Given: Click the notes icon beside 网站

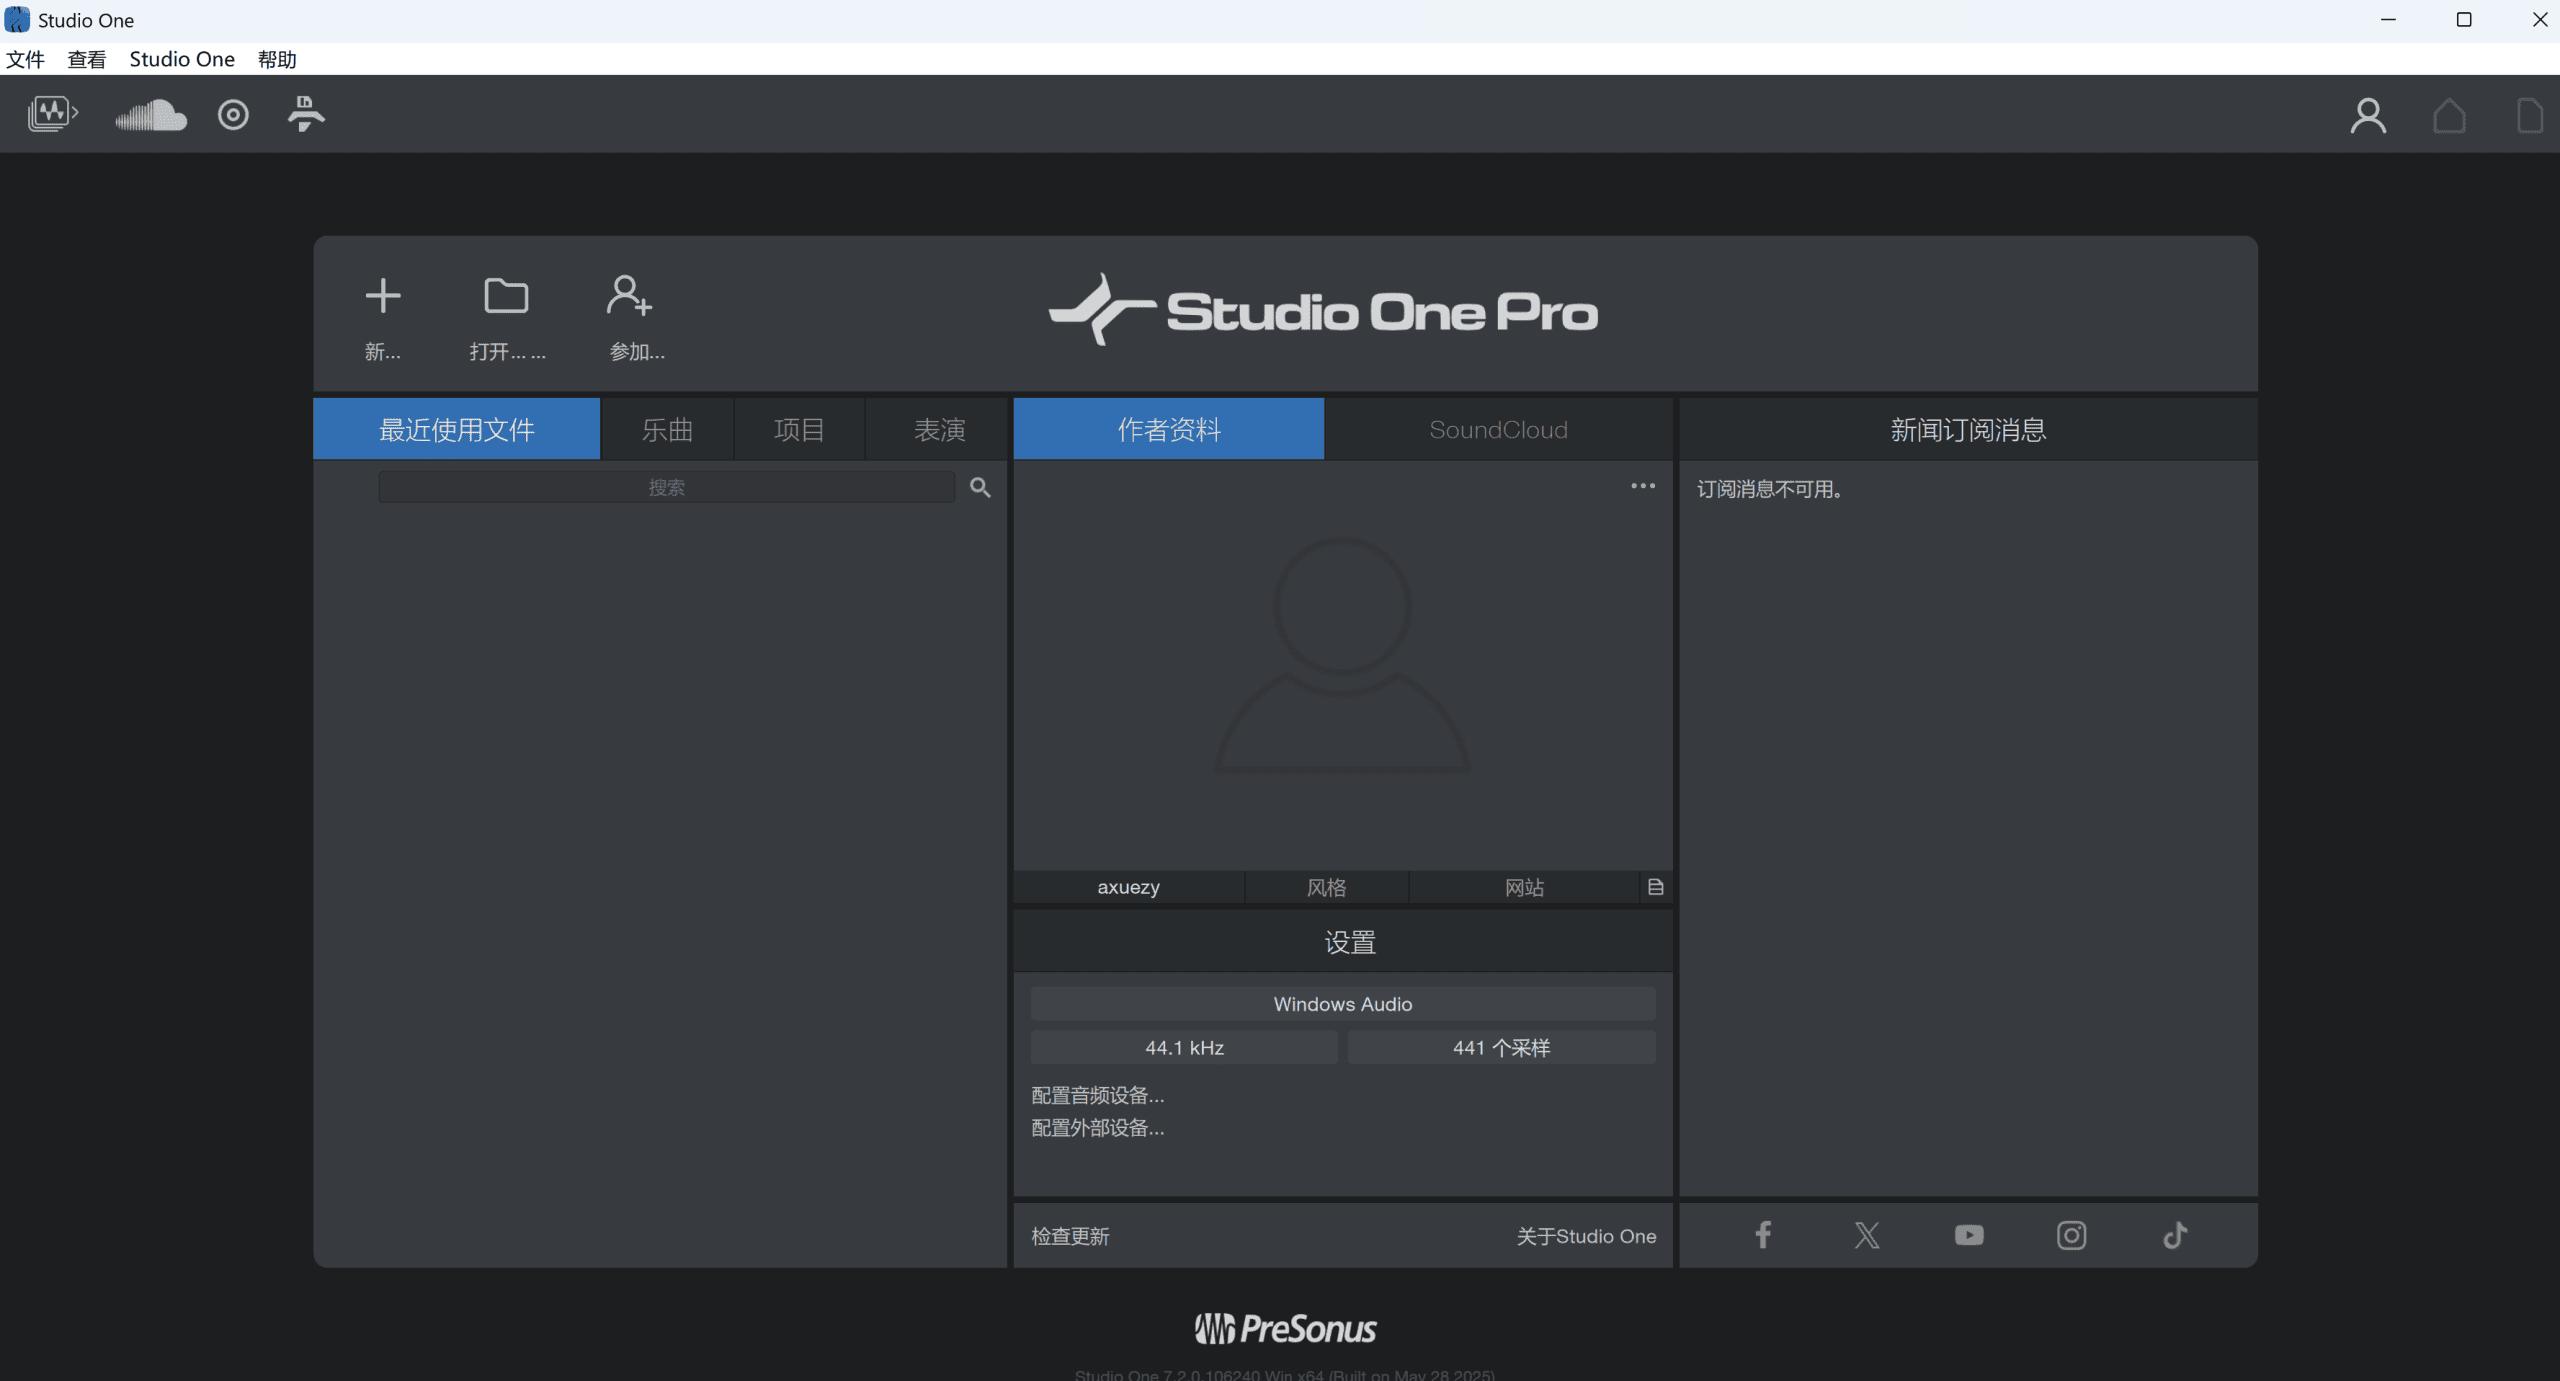Looking at the screenshot, I should point(1656,887).
